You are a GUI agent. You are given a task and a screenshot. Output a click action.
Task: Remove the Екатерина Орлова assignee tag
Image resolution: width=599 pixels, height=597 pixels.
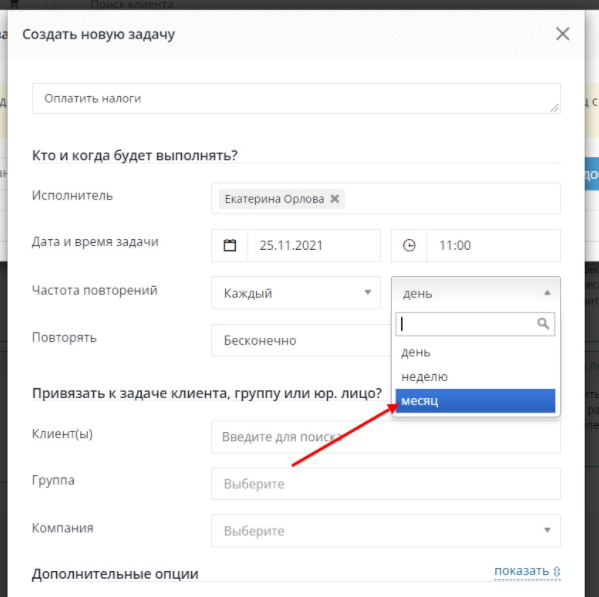(x=335, y=199)
